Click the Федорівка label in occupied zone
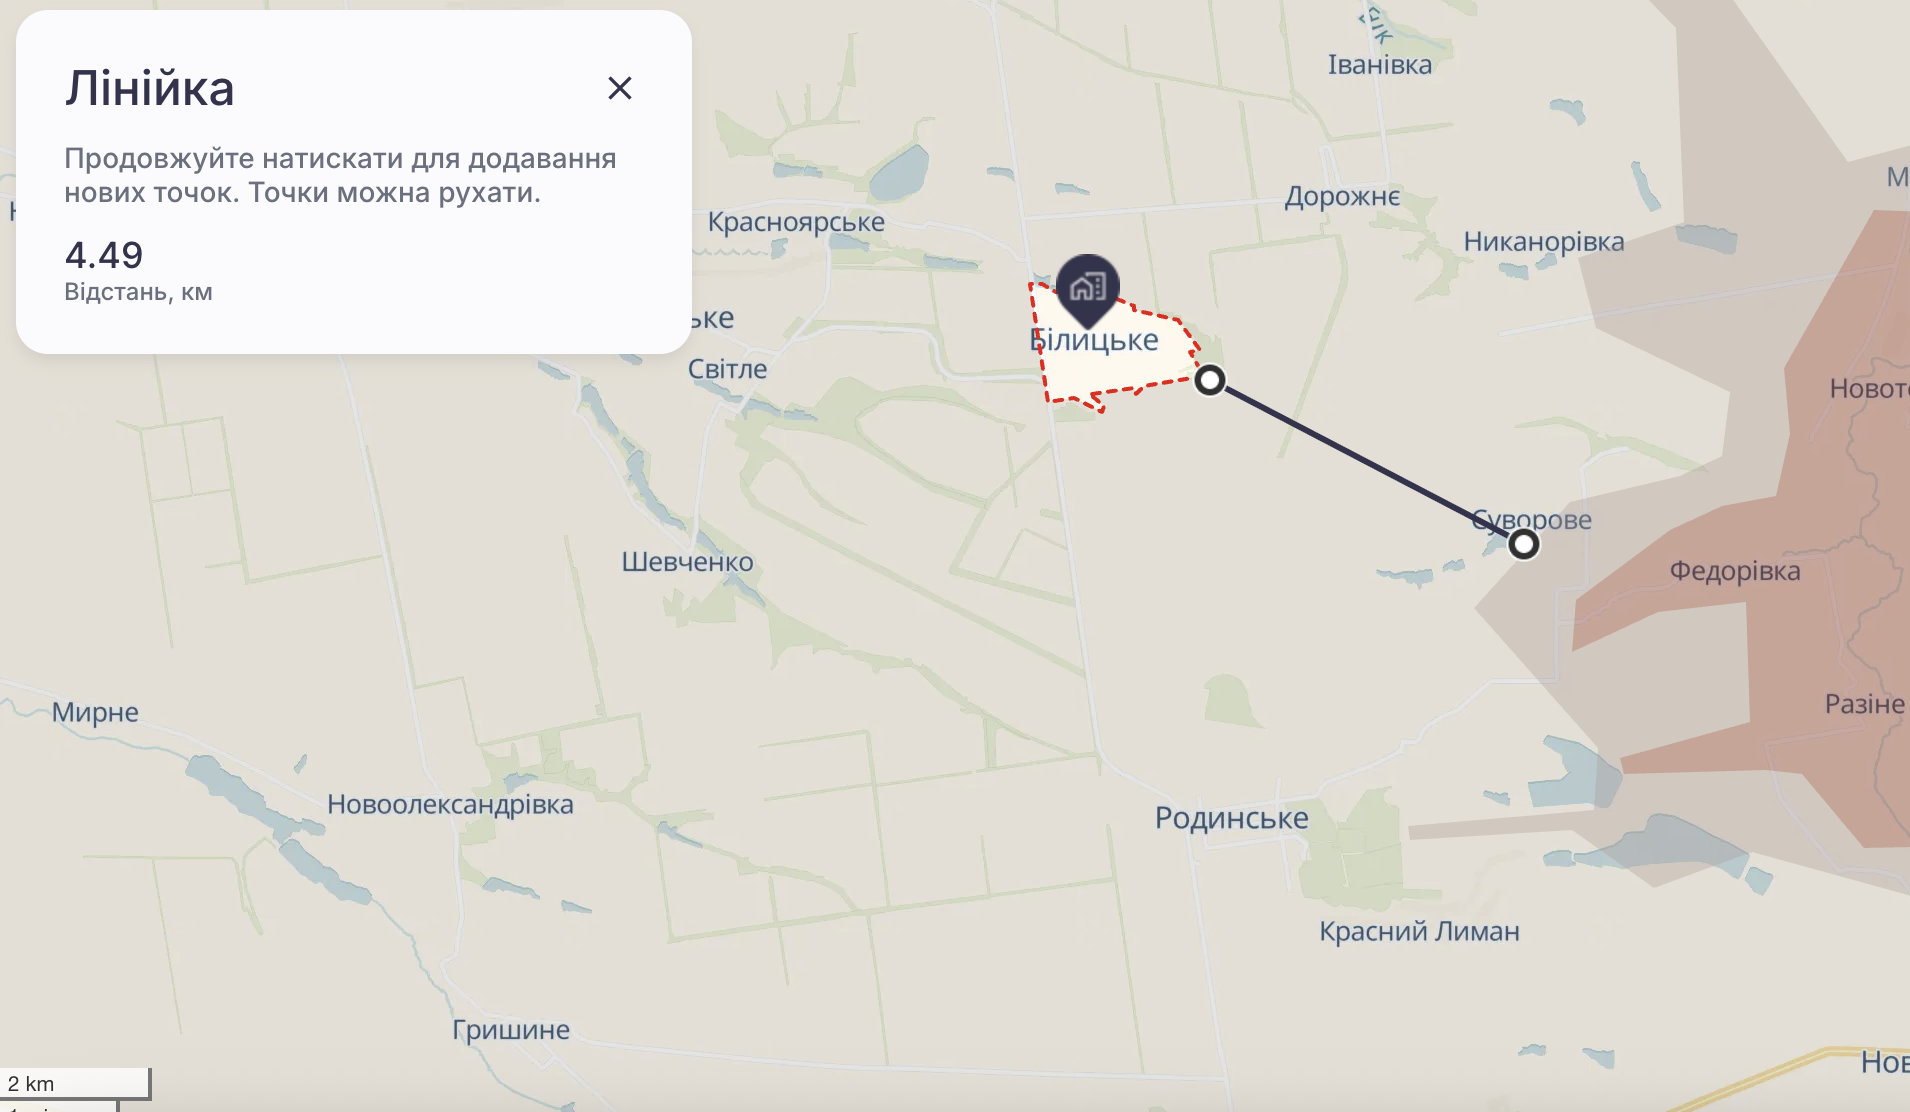 pyautogui.click(x=1735, y=571)
